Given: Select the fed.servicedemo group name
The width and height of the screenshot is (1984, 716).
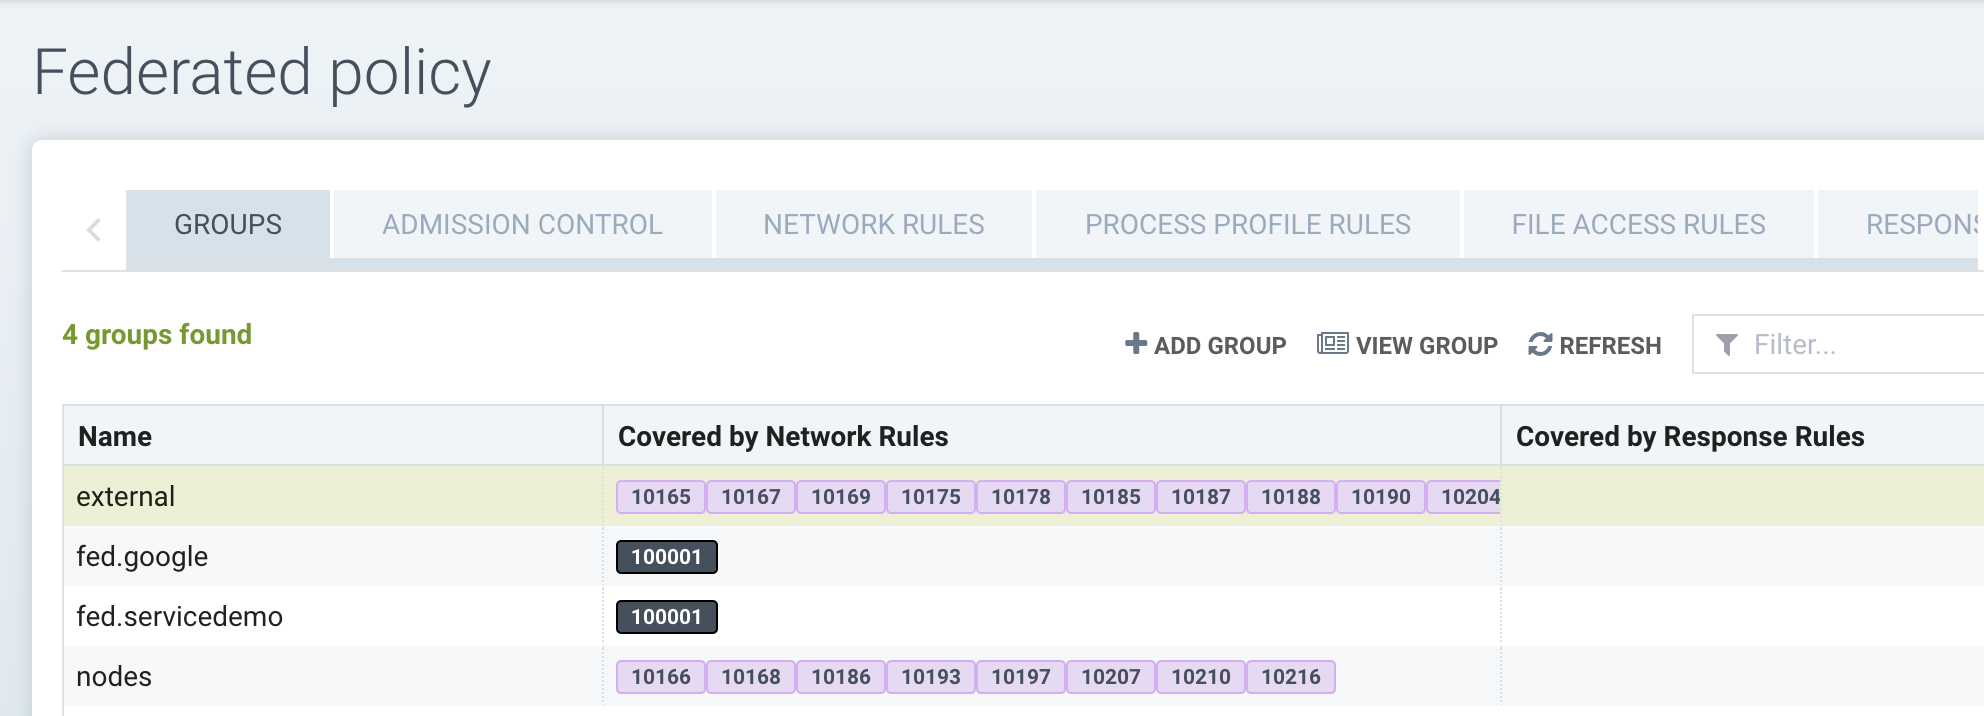Looking at the screenshot, I should (x=179, y=617).
